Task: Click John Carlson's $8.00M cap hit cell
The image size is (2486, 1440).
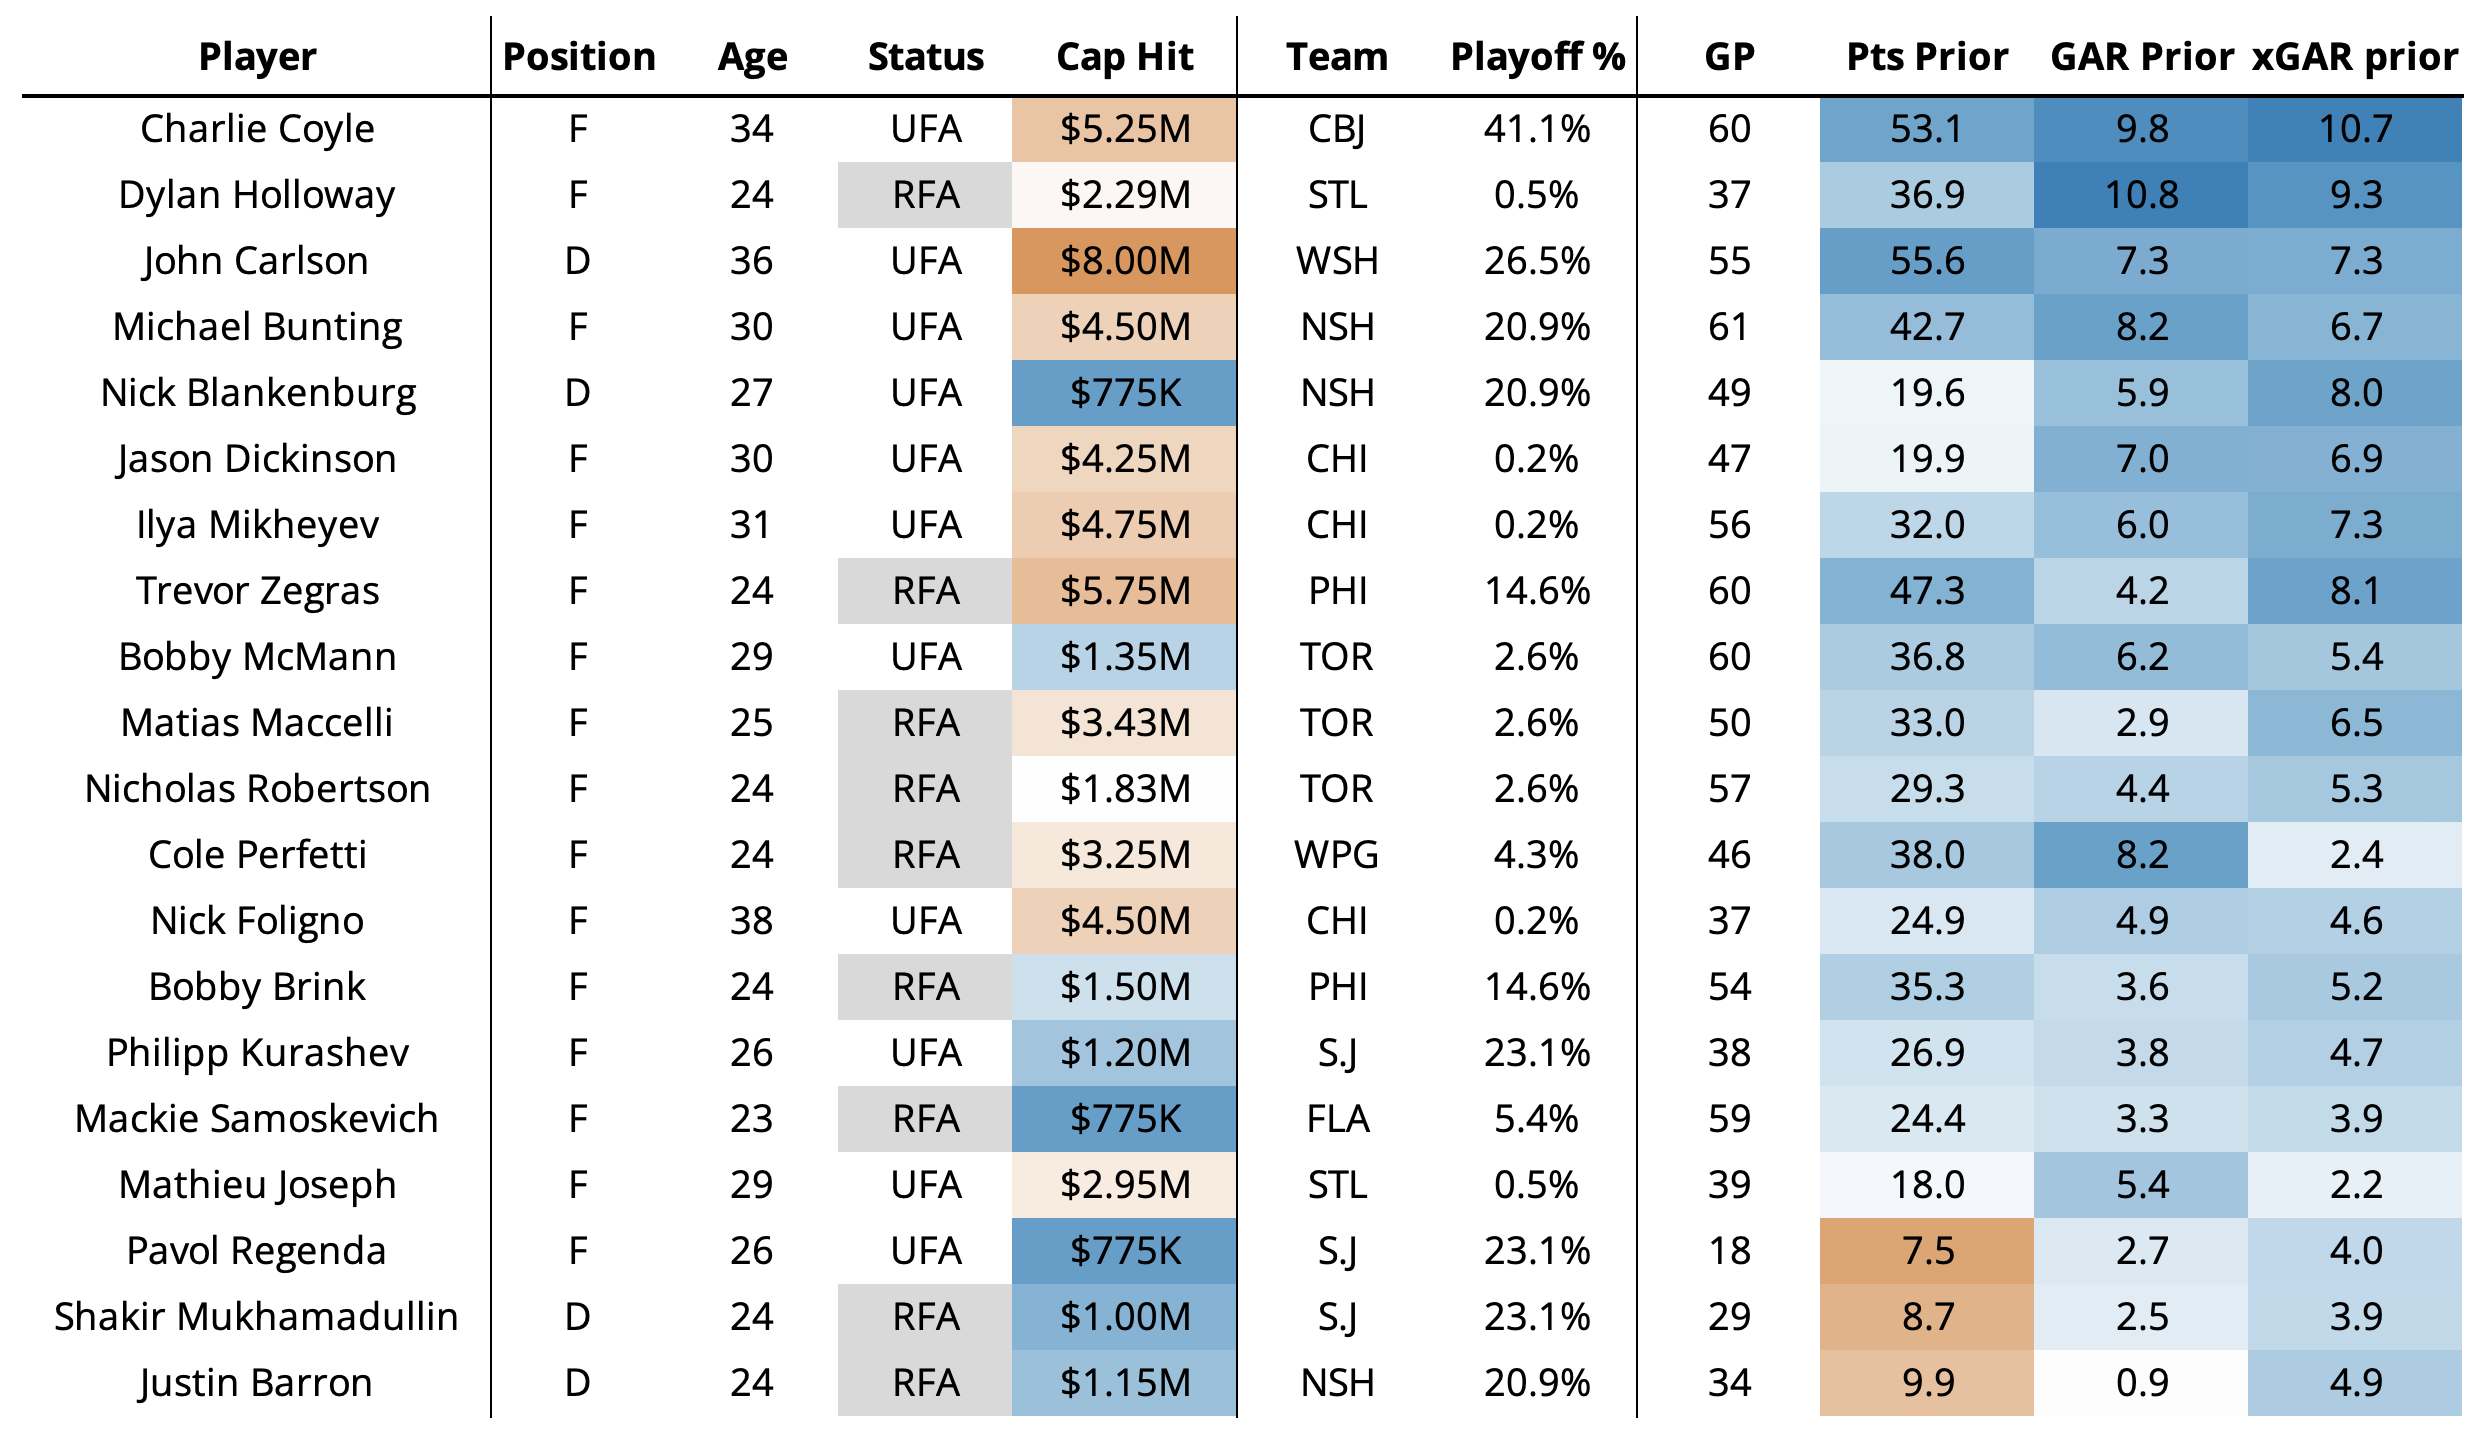Action: [x=1125, y=261]
